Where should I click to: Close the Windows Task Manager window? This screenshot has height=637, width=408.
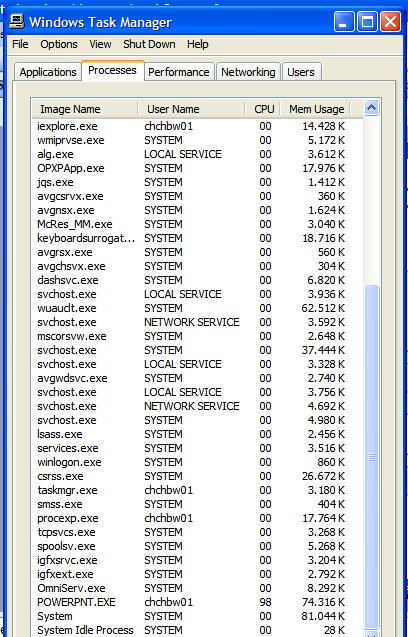pyautogui.click(x=391, y=22)
